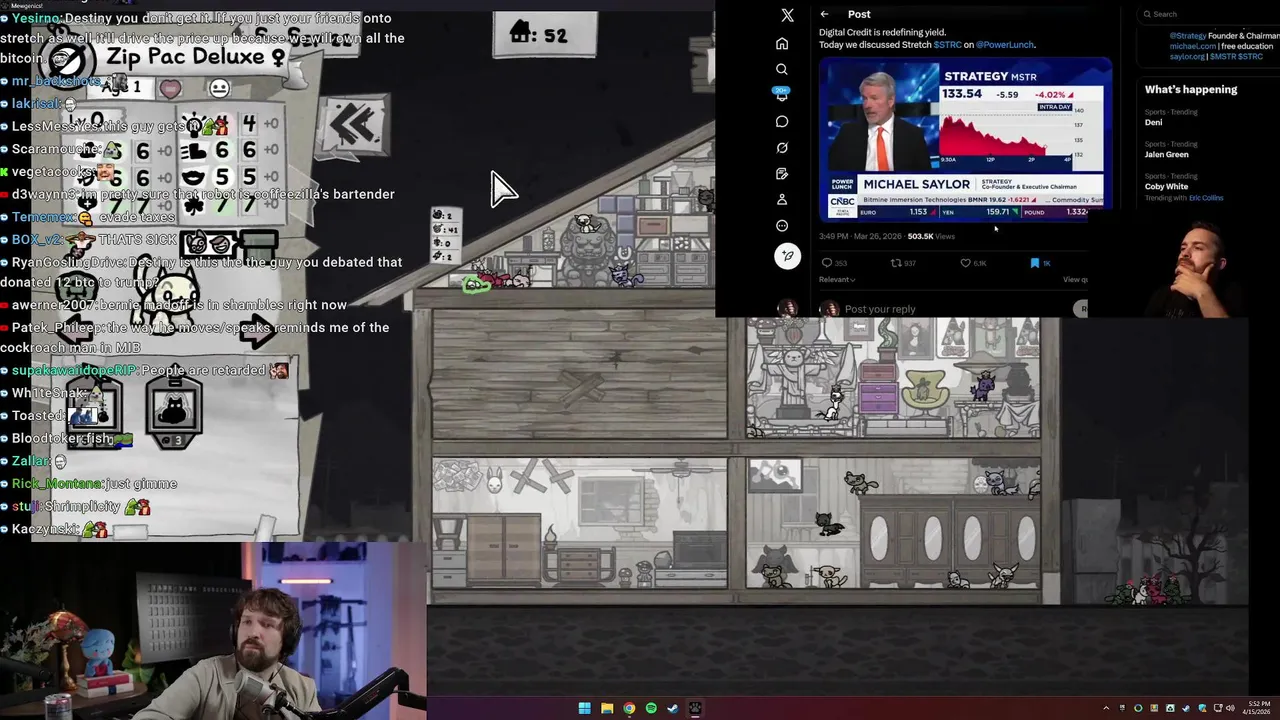
Task: Open the Articles icon in the X sidebar
Action: pyautogui.click(x=782, y=173)
